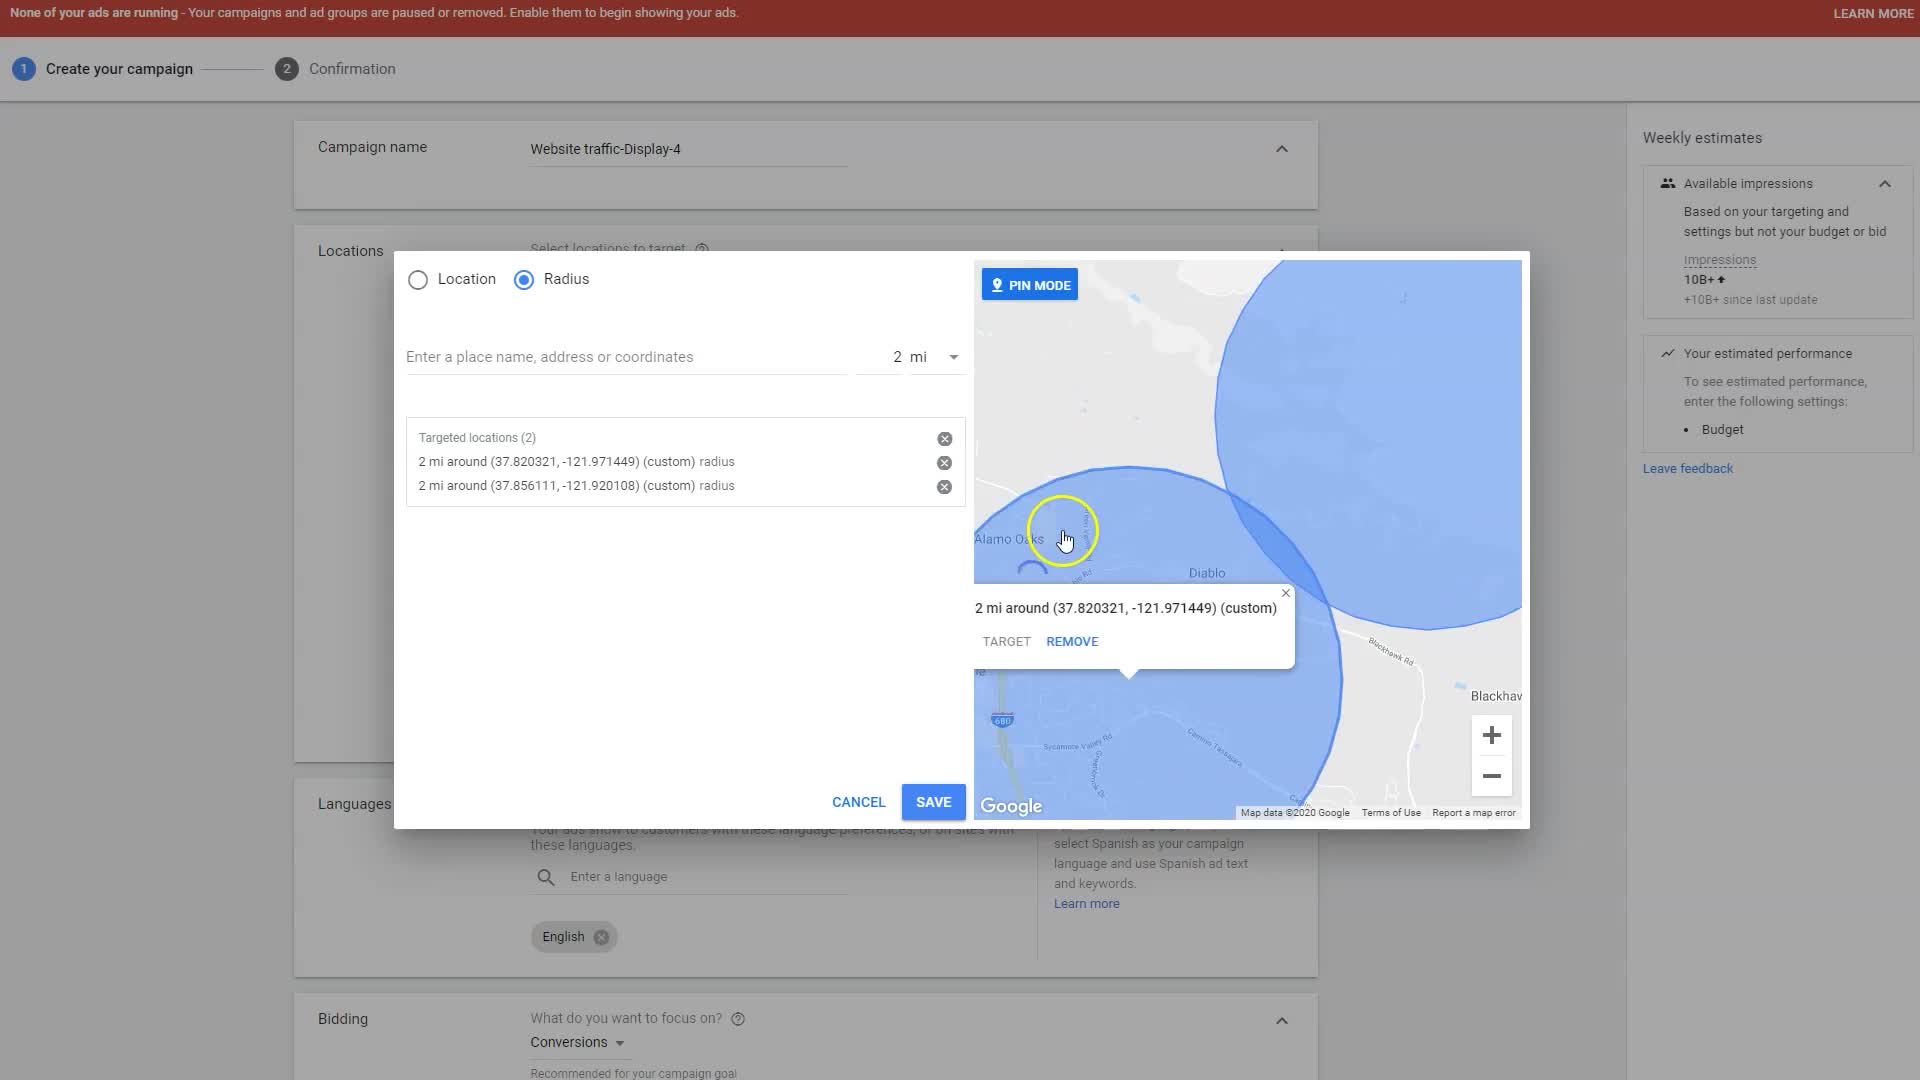Select the Radius radio button
Image resolution: width=1920 pixels, height=1080 pixels.
pos(524,280)
